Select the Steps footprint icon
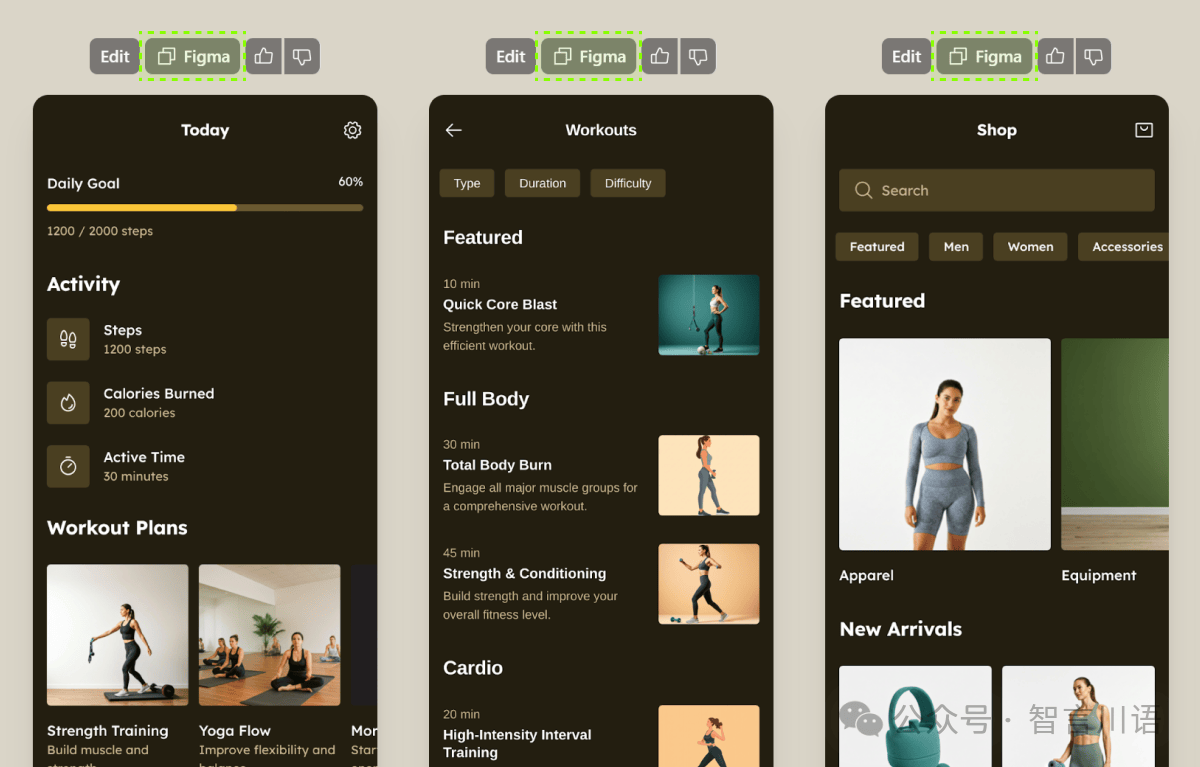This screenshot has width=1200, height=767. [68, 339]
